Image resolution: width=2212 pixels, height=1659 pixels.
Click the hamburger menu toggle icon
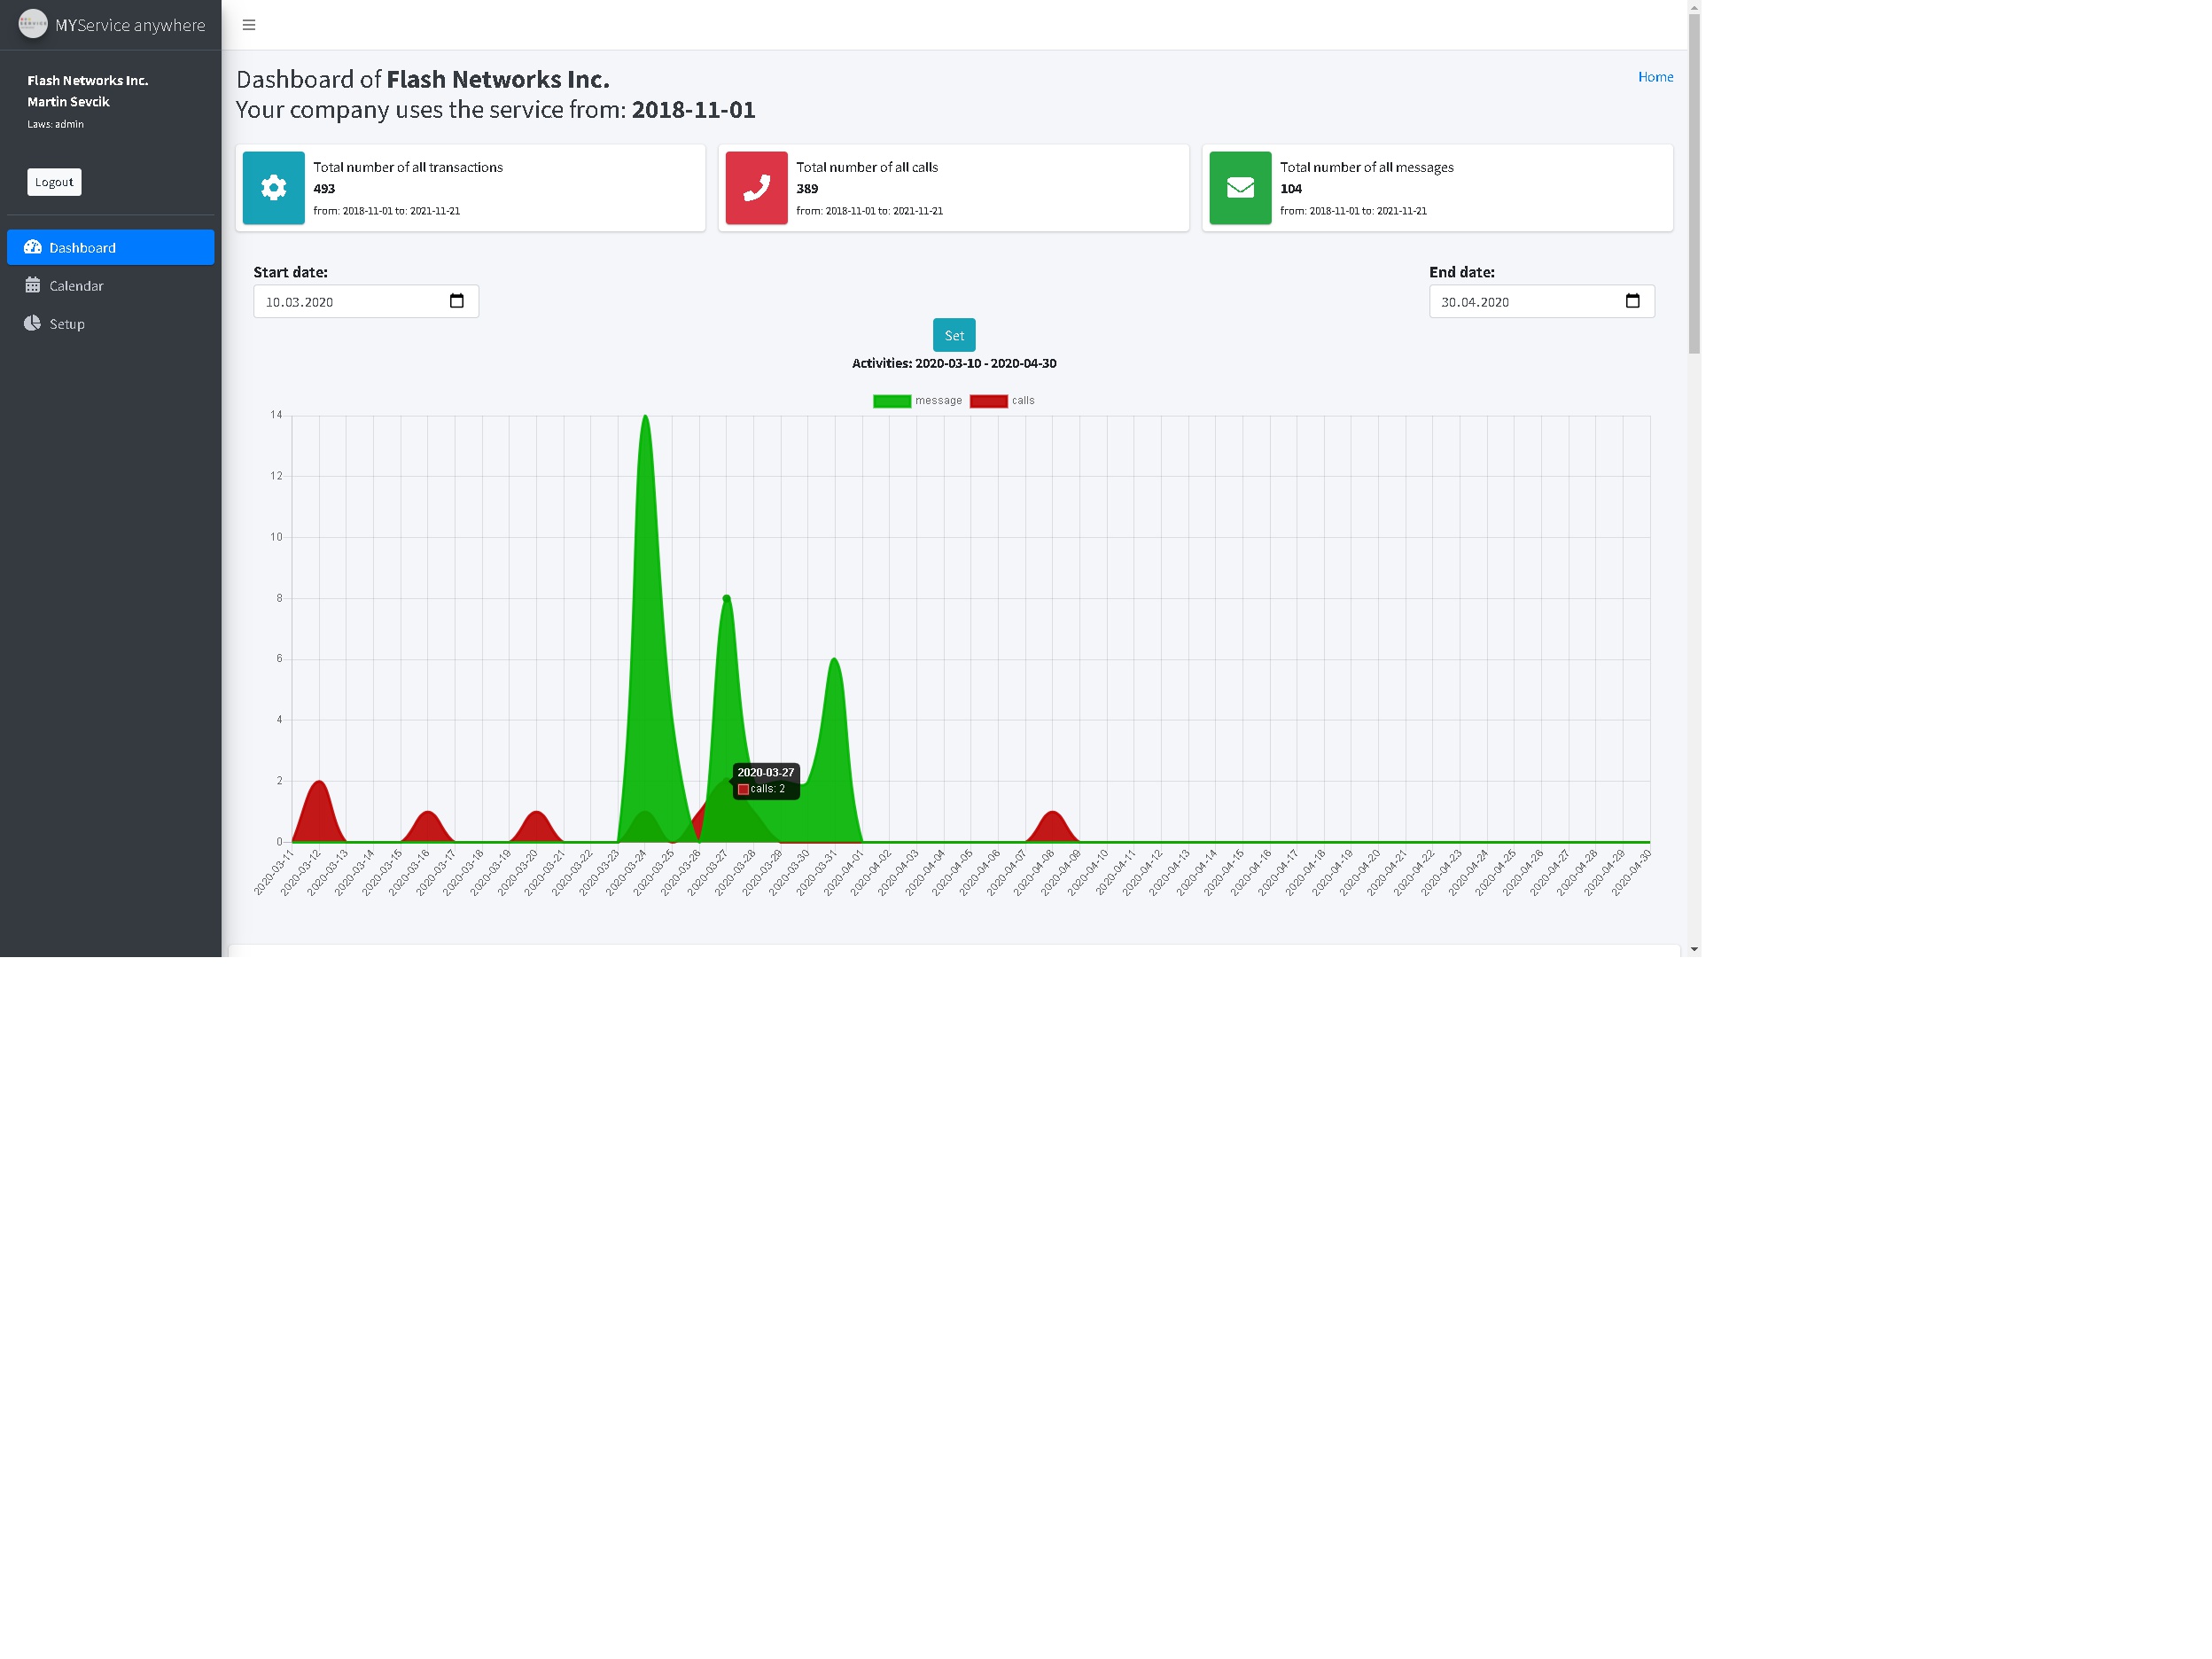(249, 25)
